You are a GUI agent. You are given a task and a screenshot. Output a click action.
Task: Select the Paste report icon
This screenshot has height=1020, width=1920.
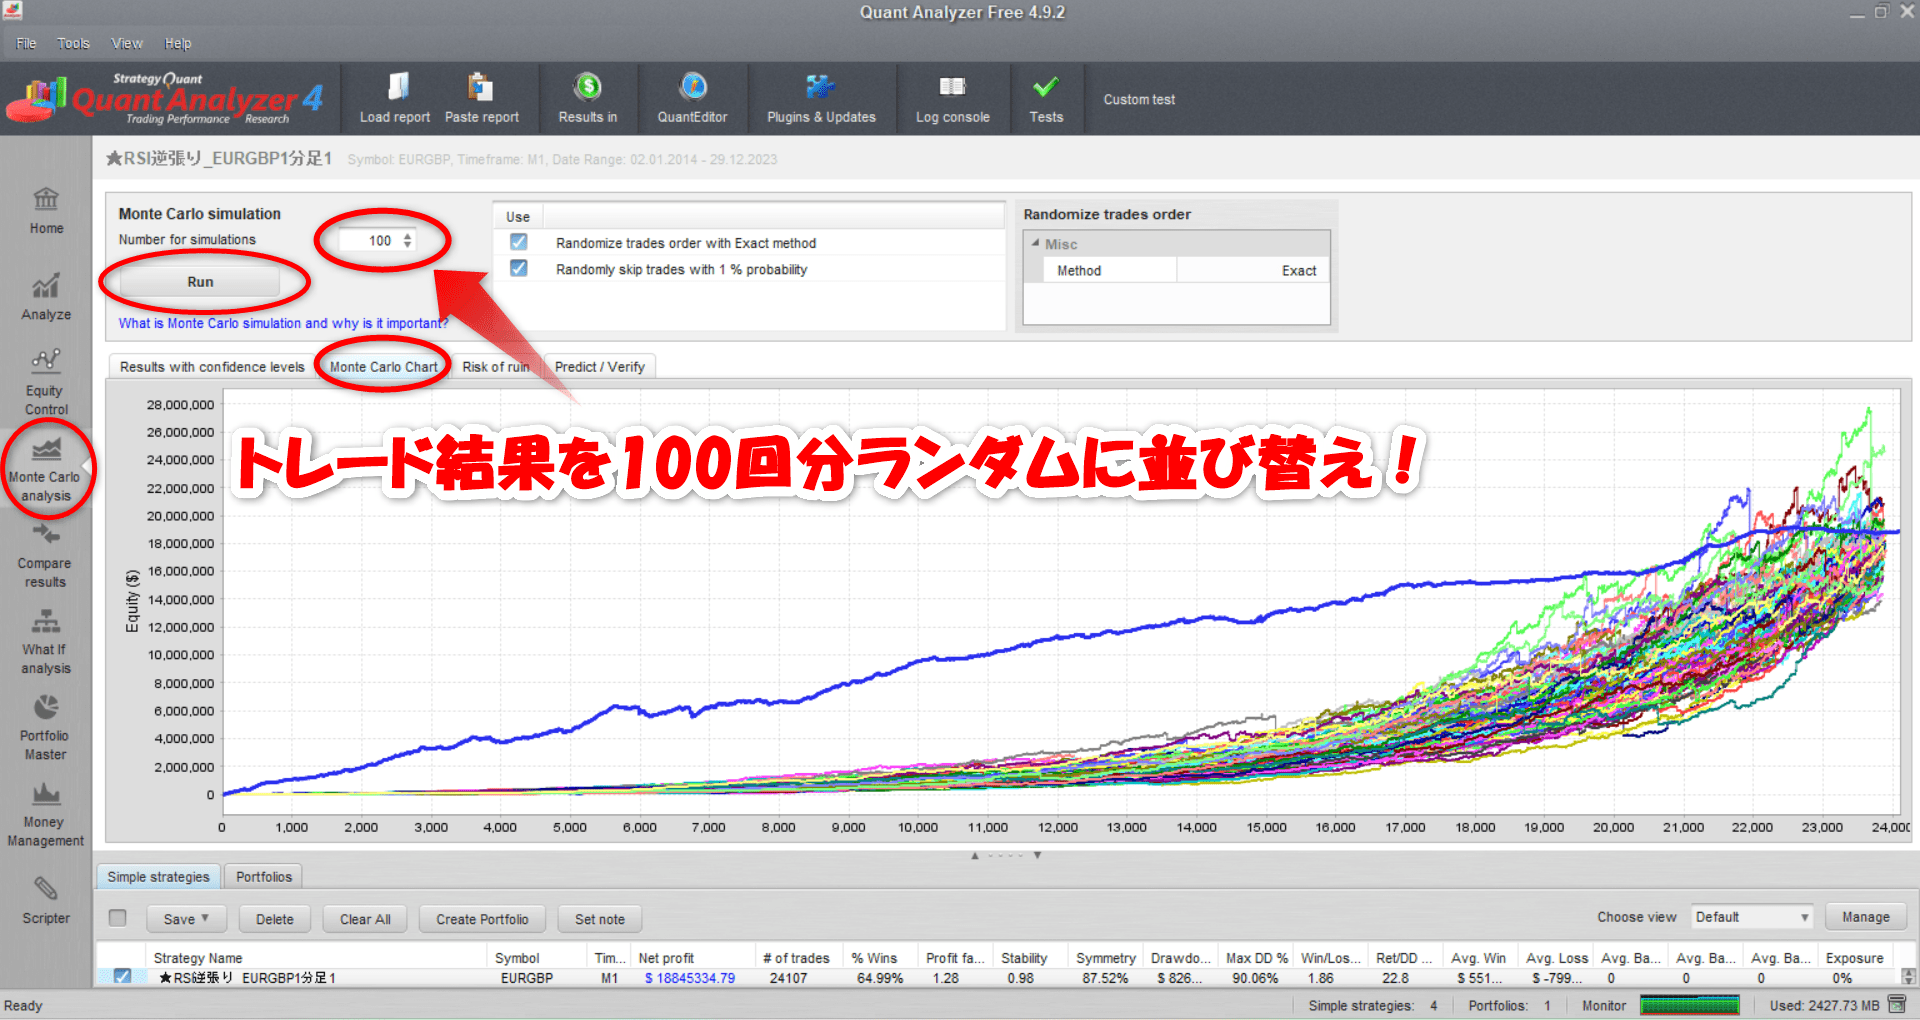(x=481, y=97)
